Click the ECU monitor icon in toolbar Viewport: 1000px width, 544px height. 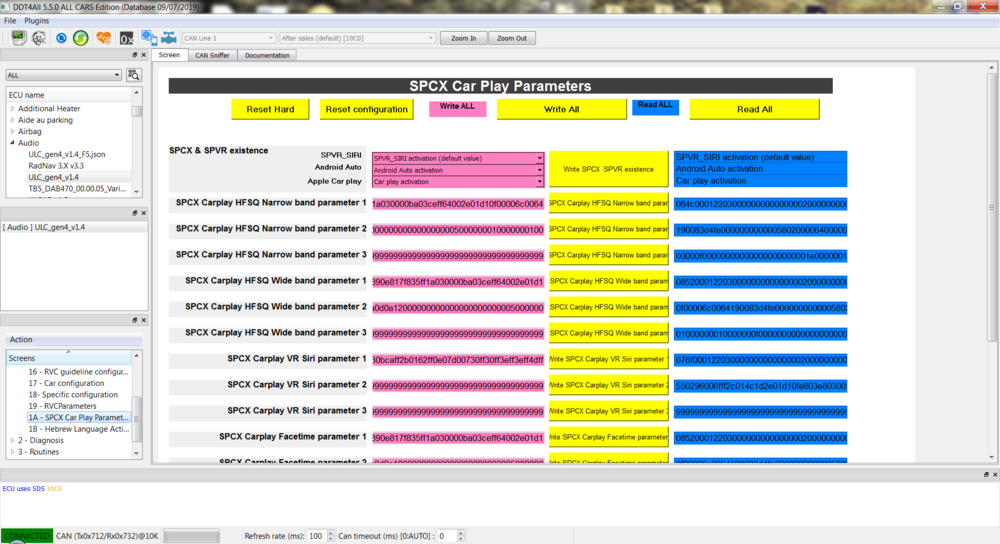tap(18, 38)
